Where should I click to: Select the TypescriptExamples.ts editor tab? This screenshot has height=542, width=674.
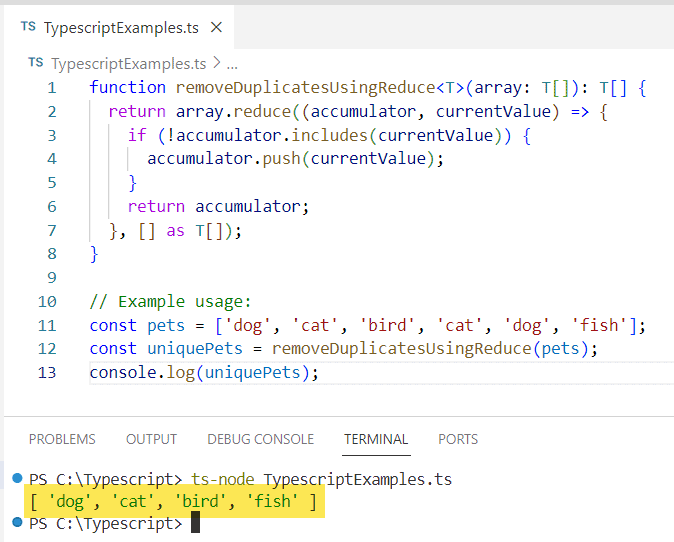click(119, 28)
